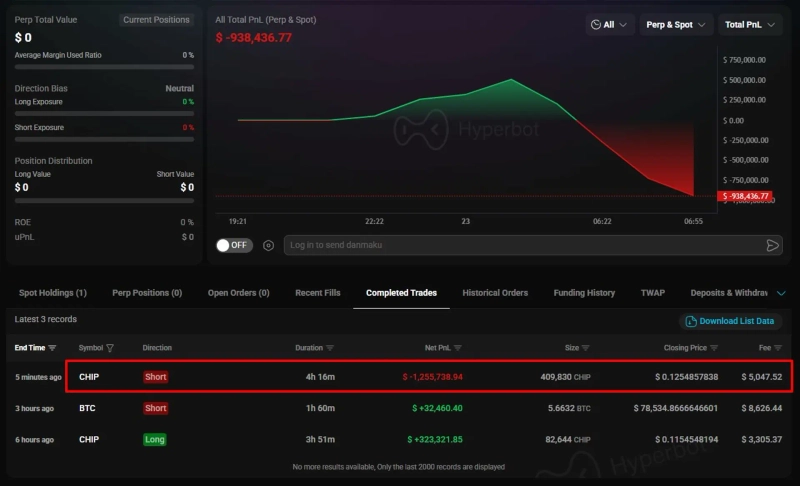The width and height of the screenshot is (800, 486).
Task: Click the danmaku settings icon
Action: coord(268,245)
